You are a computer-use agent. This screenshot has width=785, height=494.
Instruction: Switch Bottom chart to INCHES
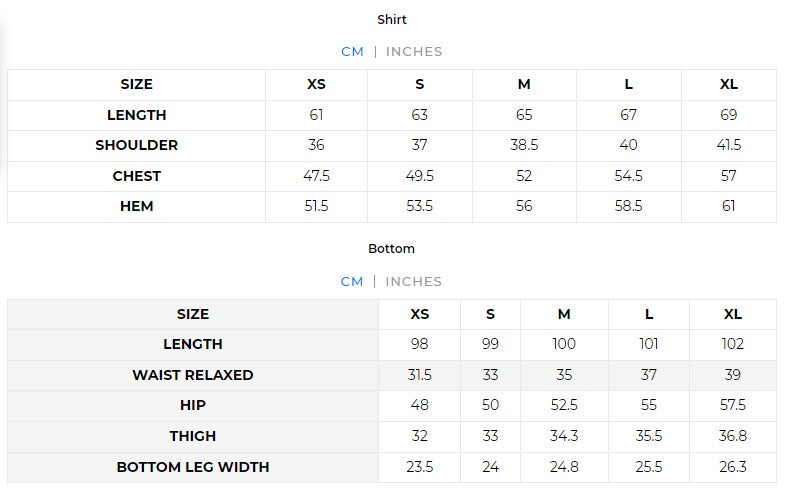[414, 281]
